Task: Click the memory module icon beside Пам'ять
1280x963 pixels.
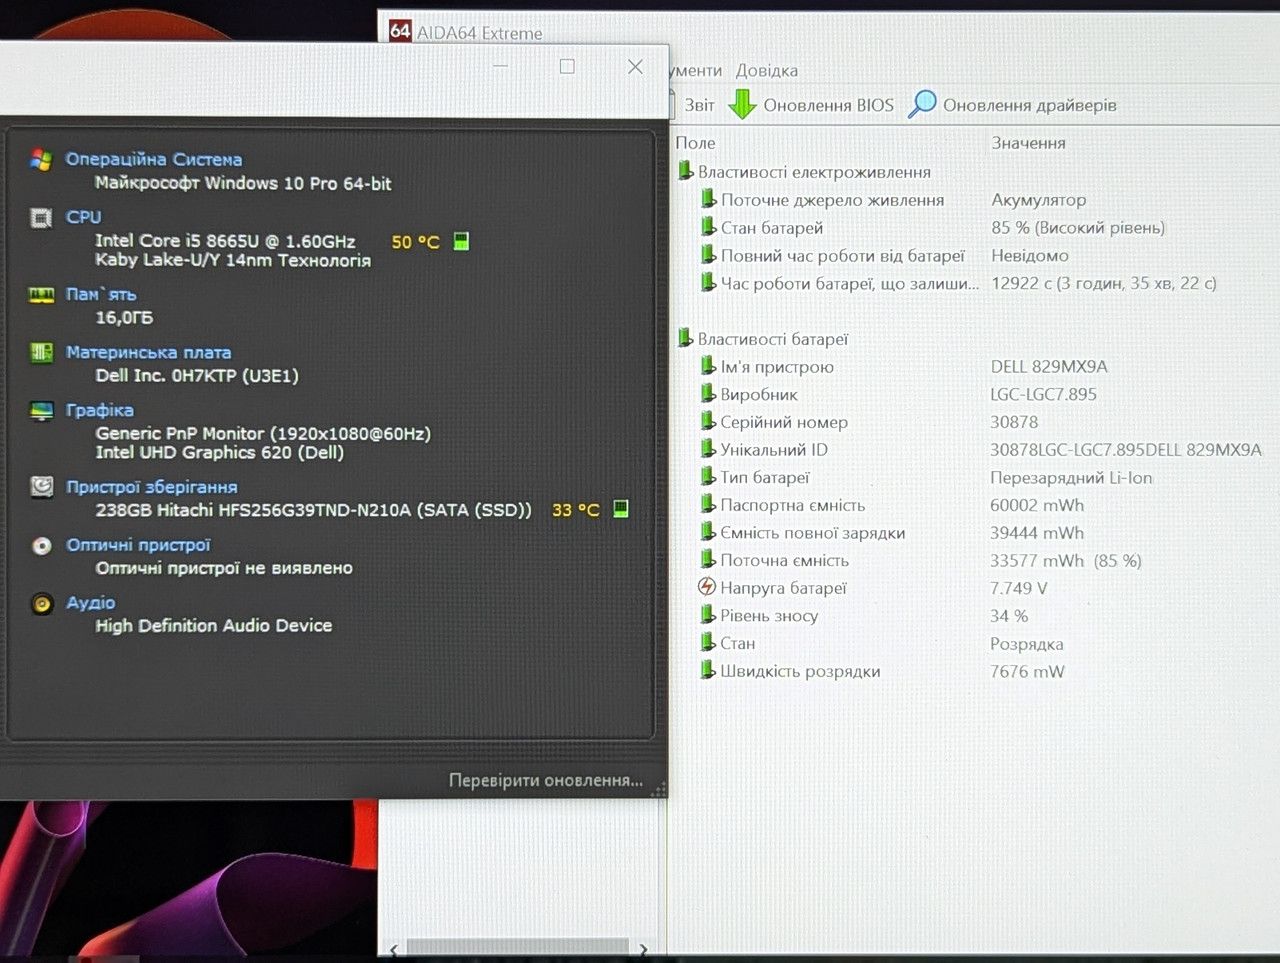Action: tap(41, 295)
